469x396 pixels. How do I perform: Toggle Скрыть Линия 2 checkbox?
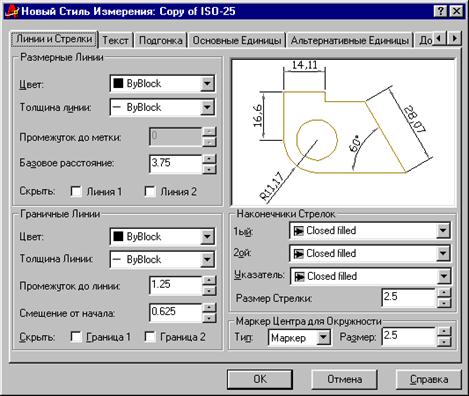[x=150, y=192]
